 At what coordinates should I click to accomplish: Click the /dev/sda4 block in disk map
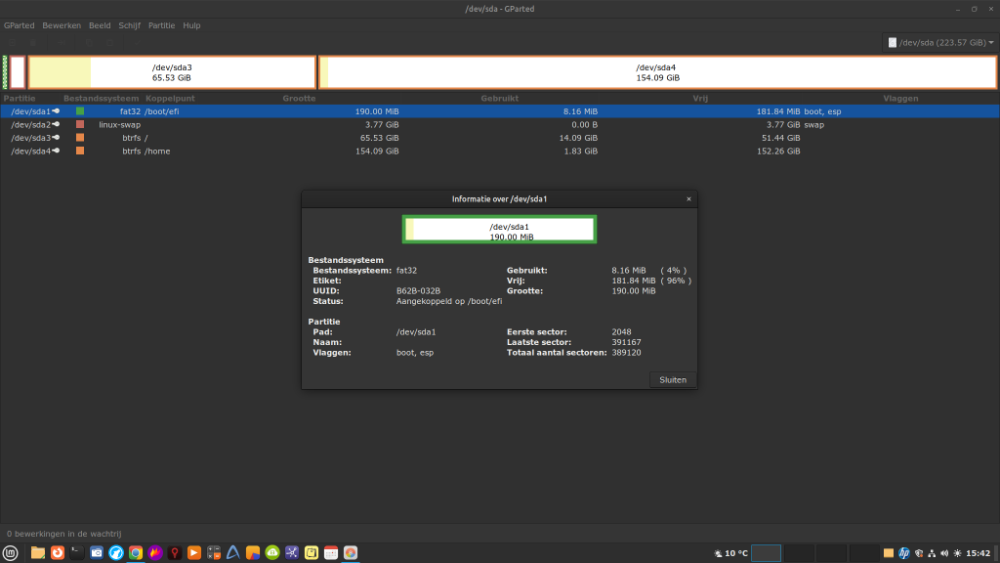656,72
